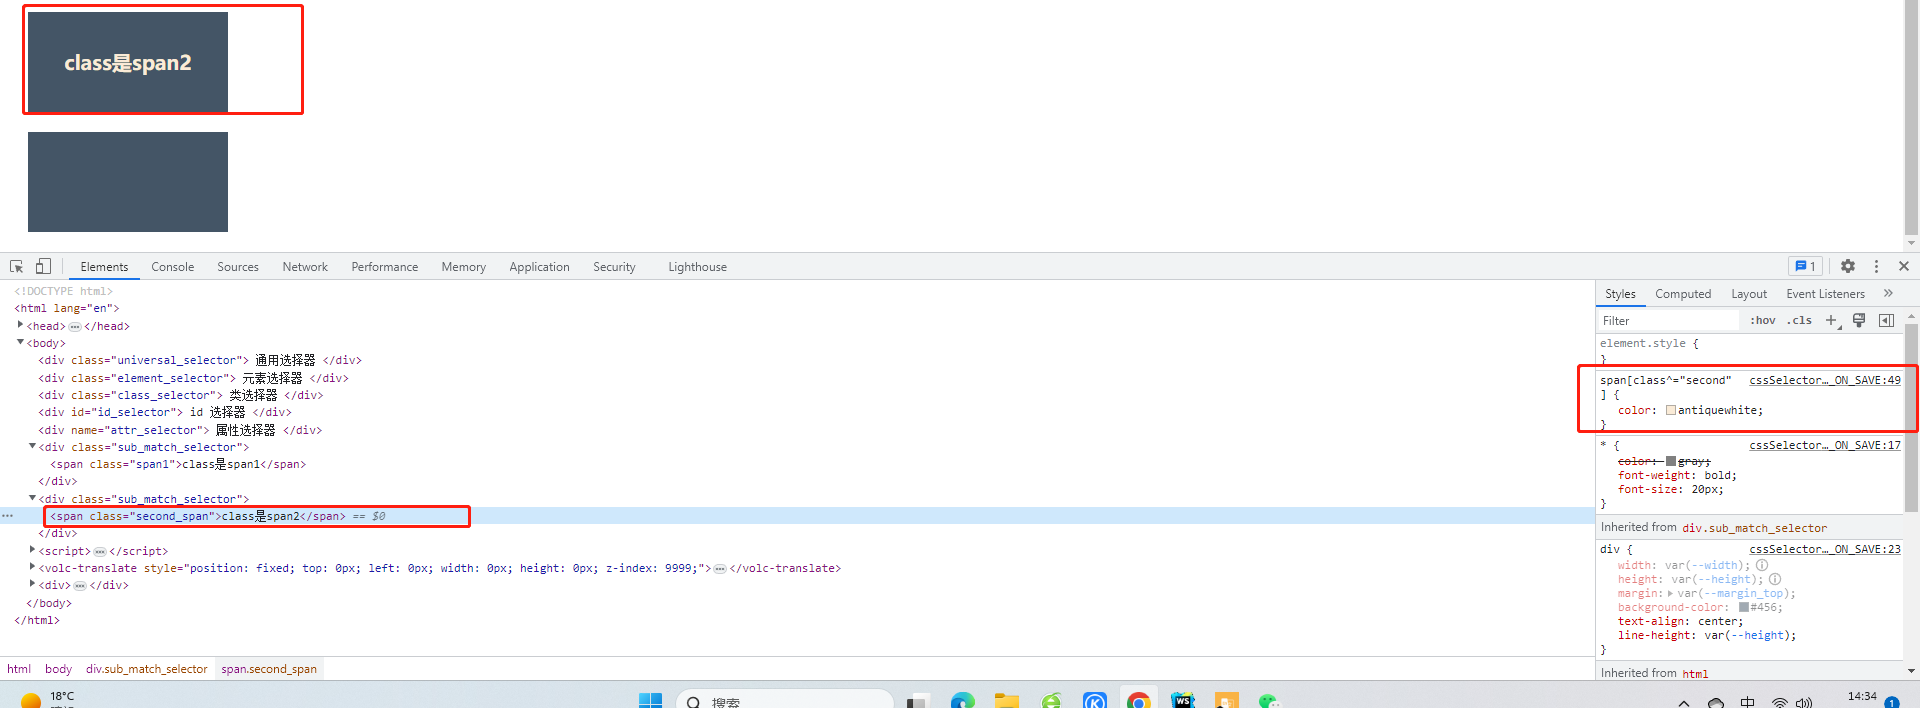This screenshot has height=708, width=1920.
Task: Expand the head element node
Action: tap(20, 325)
